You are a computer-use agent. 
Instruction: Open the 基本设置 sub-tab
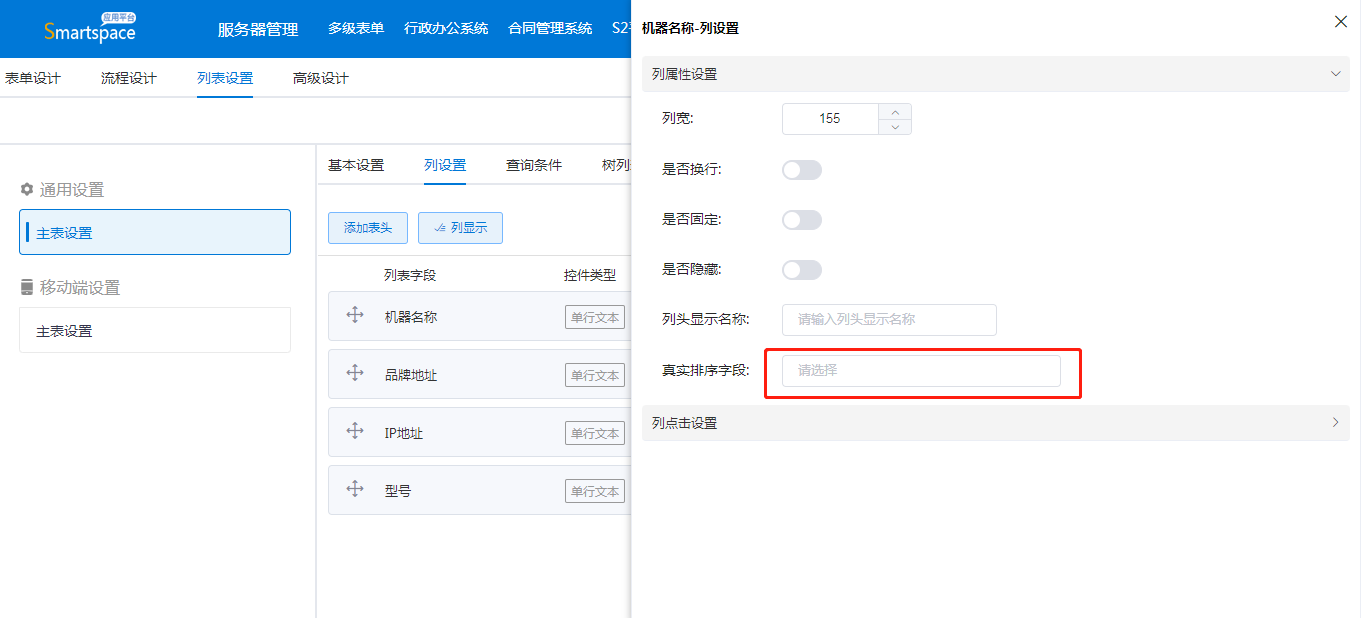point(356,165)
